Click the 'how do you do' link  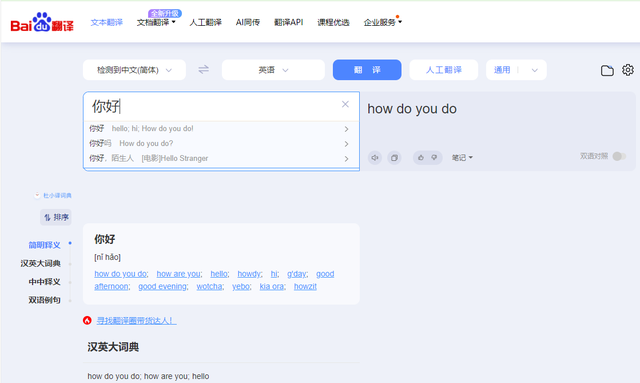click(121, 274)
